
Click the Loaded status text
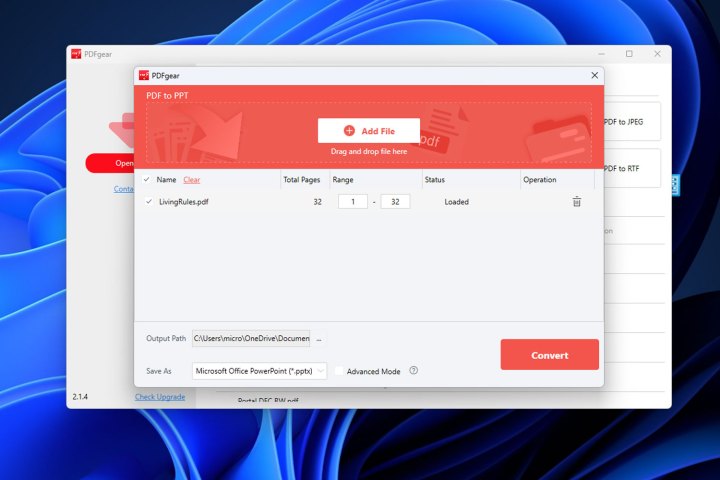point(456,202)
